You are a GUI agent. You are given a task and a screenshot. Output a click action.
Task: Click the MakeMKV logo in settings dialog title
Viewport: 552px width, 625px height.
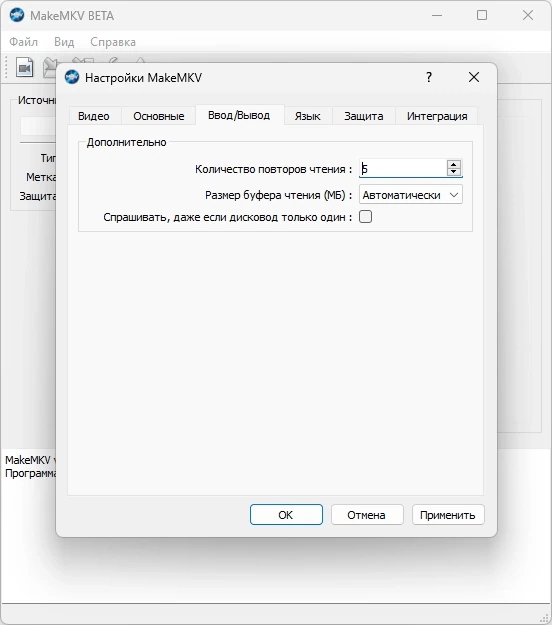pyautogui.click(x=72, y=77)
